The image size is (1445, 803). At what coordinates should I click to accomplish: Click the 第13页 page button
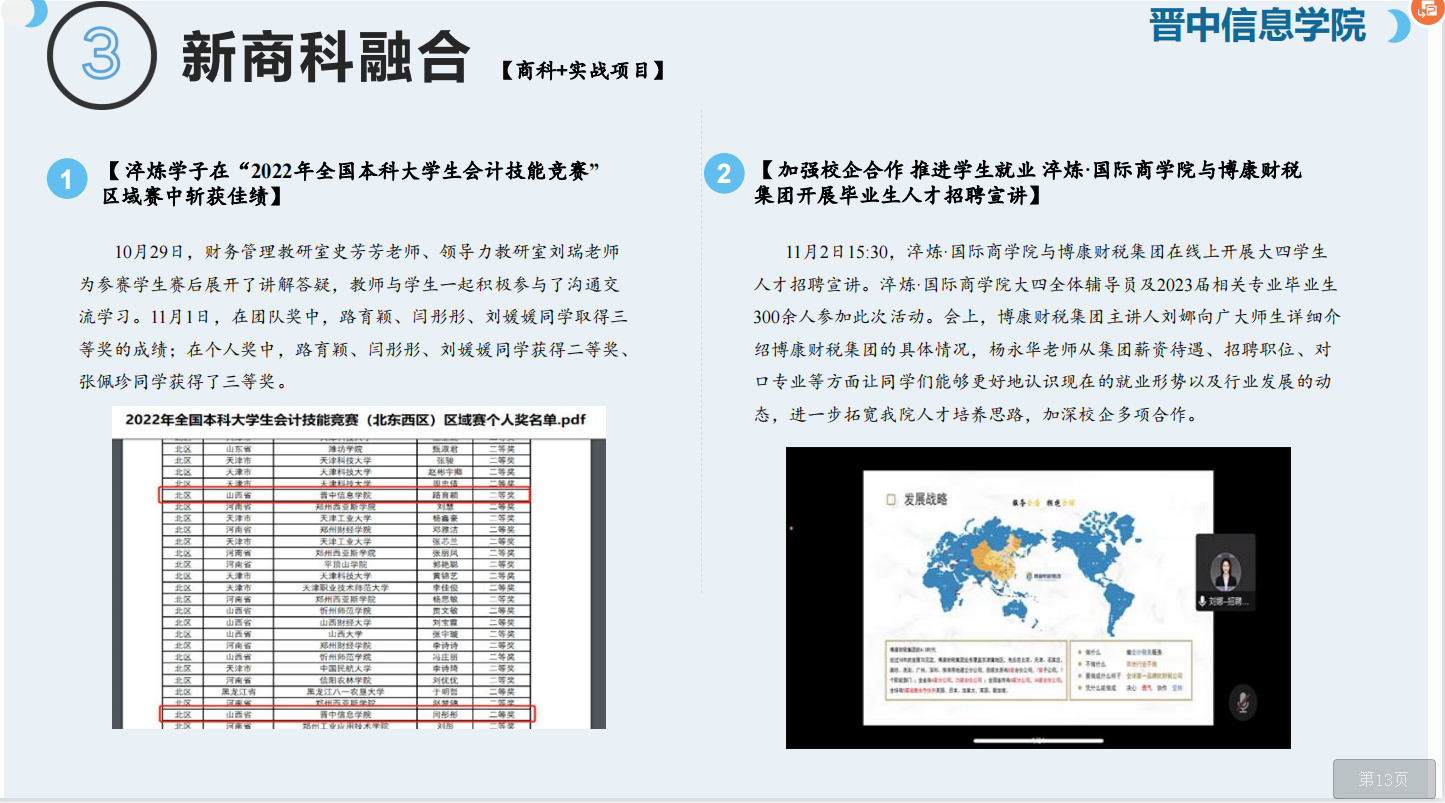pos(1383,779)
